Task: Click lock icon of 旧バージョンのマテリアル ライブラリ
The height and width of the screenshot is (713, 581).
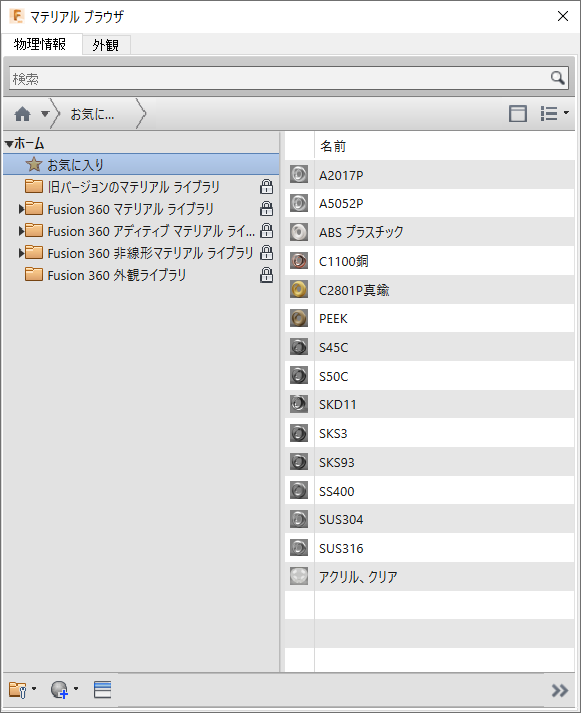Action: (x=266, y=186)
